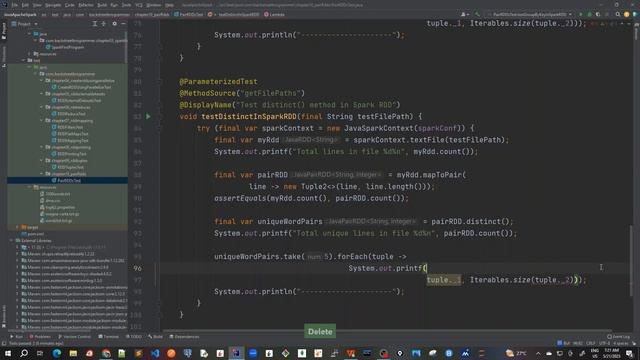Click the Run button in toolbar
This screenshot has height=360, width=640.
pyautogui.click(x=581, y=14)
